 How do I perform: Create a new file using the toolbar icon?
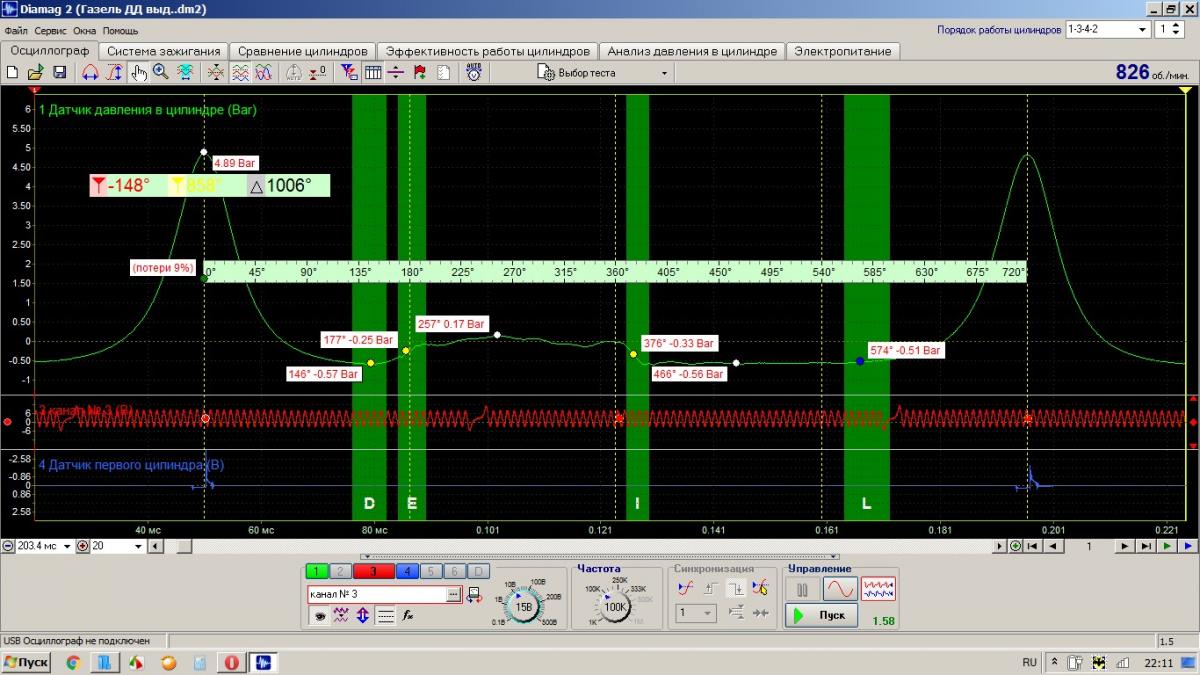[x=13, y=72]
